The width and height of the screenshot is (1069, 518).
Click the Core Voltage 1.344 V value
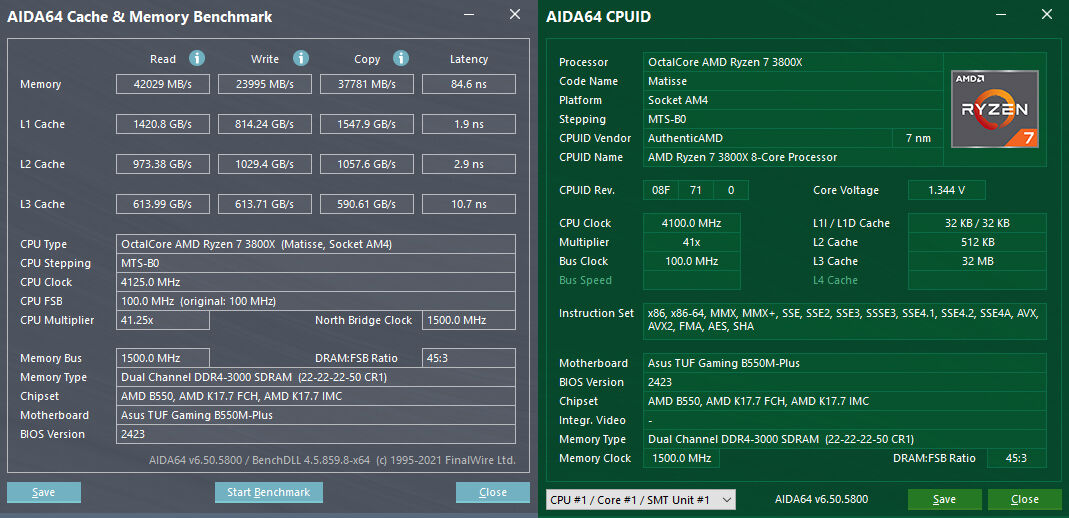tap(946, 190)
